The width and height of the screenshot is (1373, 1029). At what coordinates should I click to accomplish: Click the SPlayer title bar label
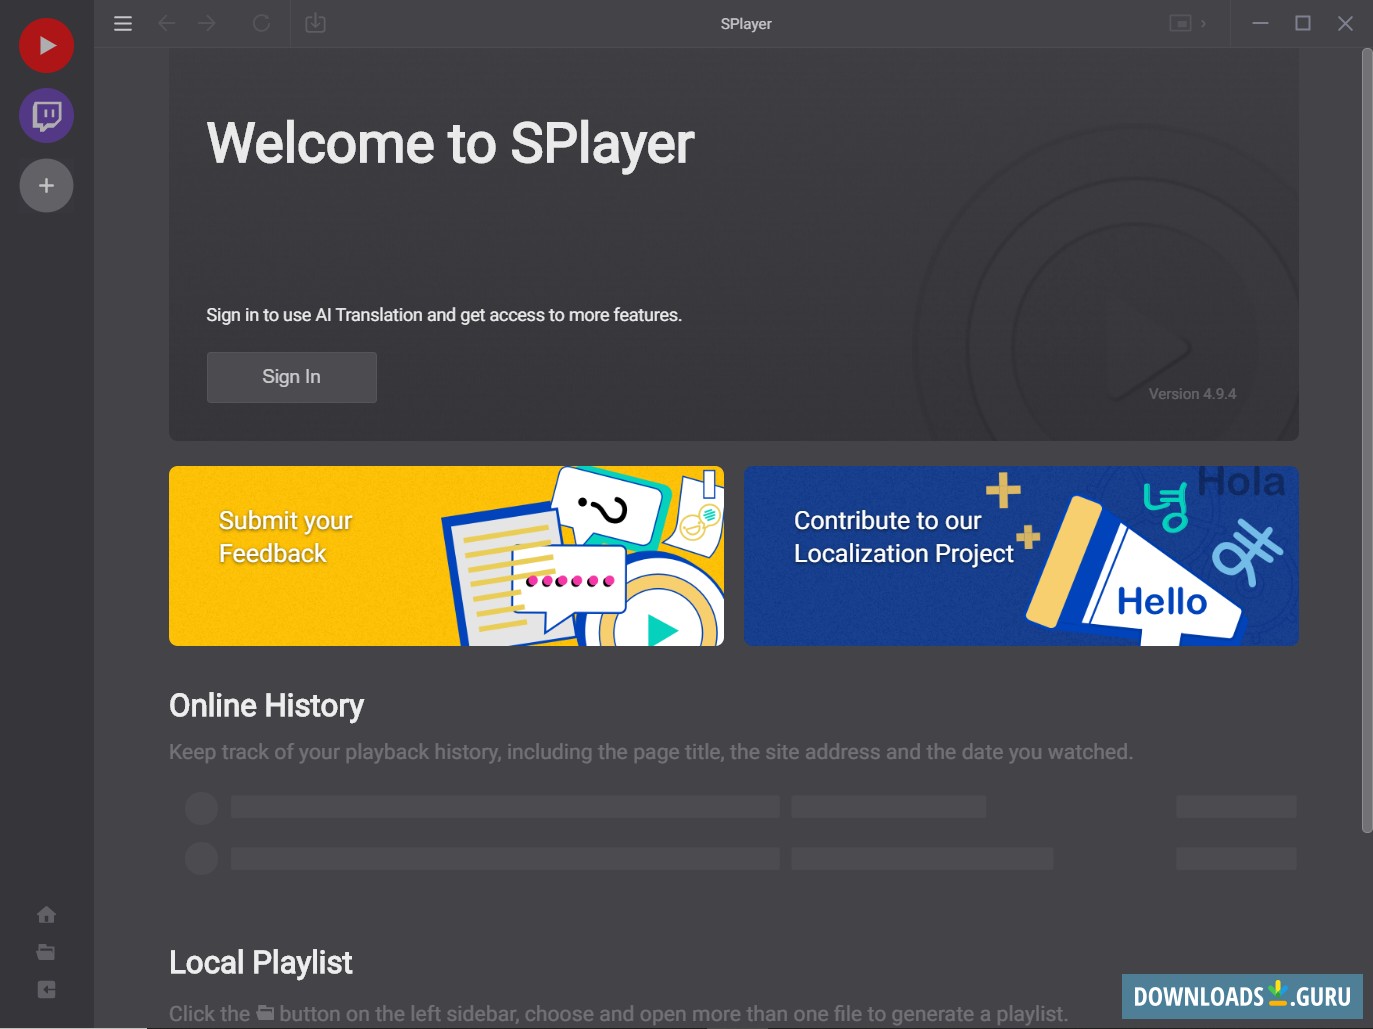[x=746, y=23]
